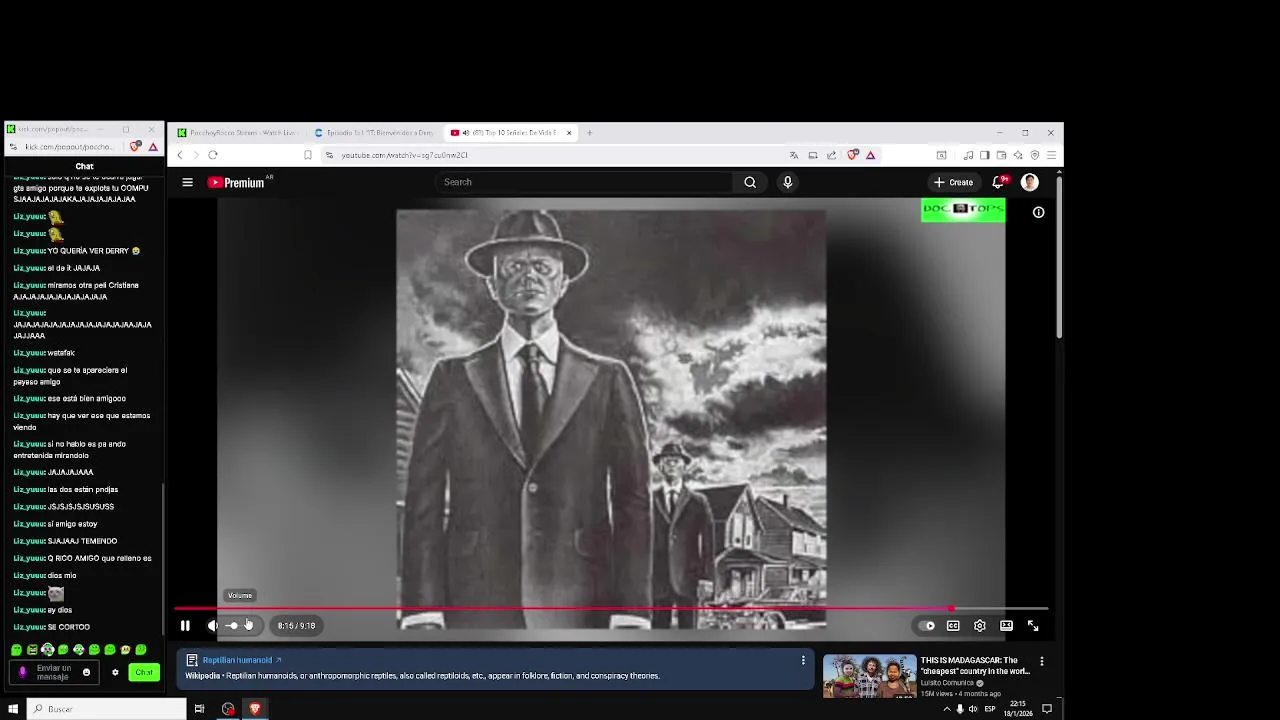Switch to the Episodio 1x1 browser tab

[x=374, y=133]
